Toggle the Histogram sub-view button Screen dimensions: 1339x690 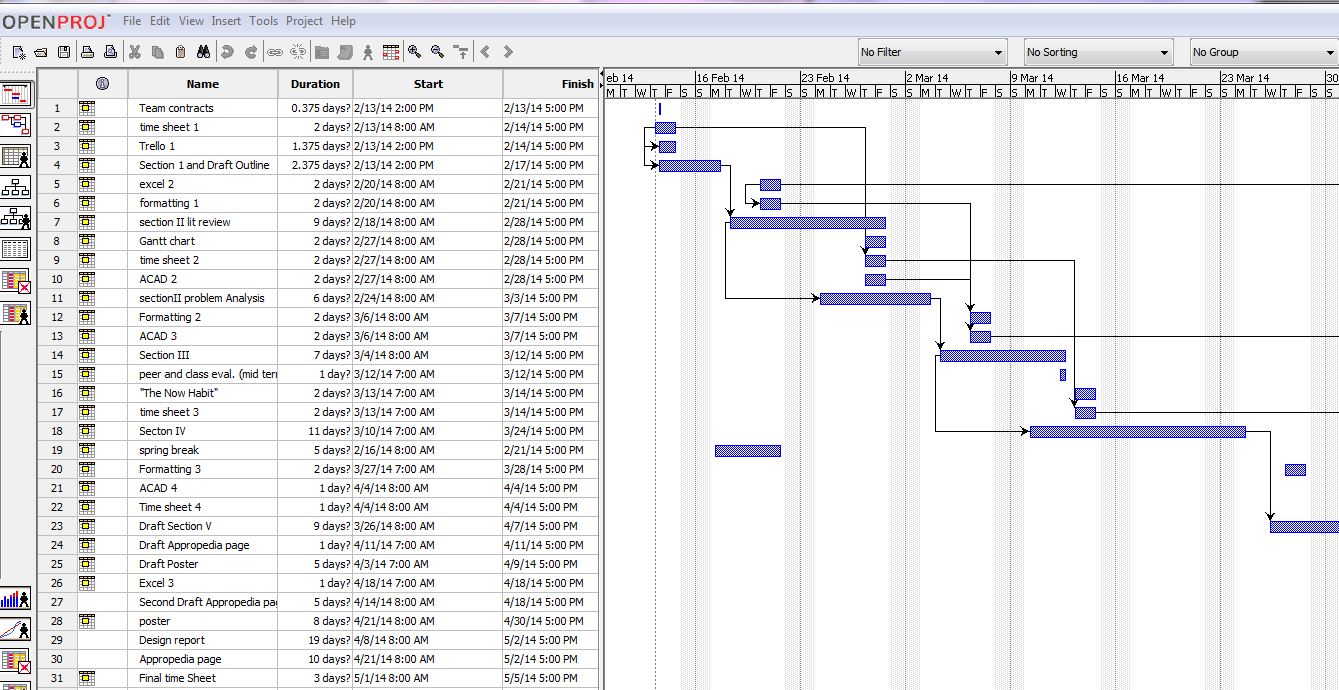coord(16,600)
